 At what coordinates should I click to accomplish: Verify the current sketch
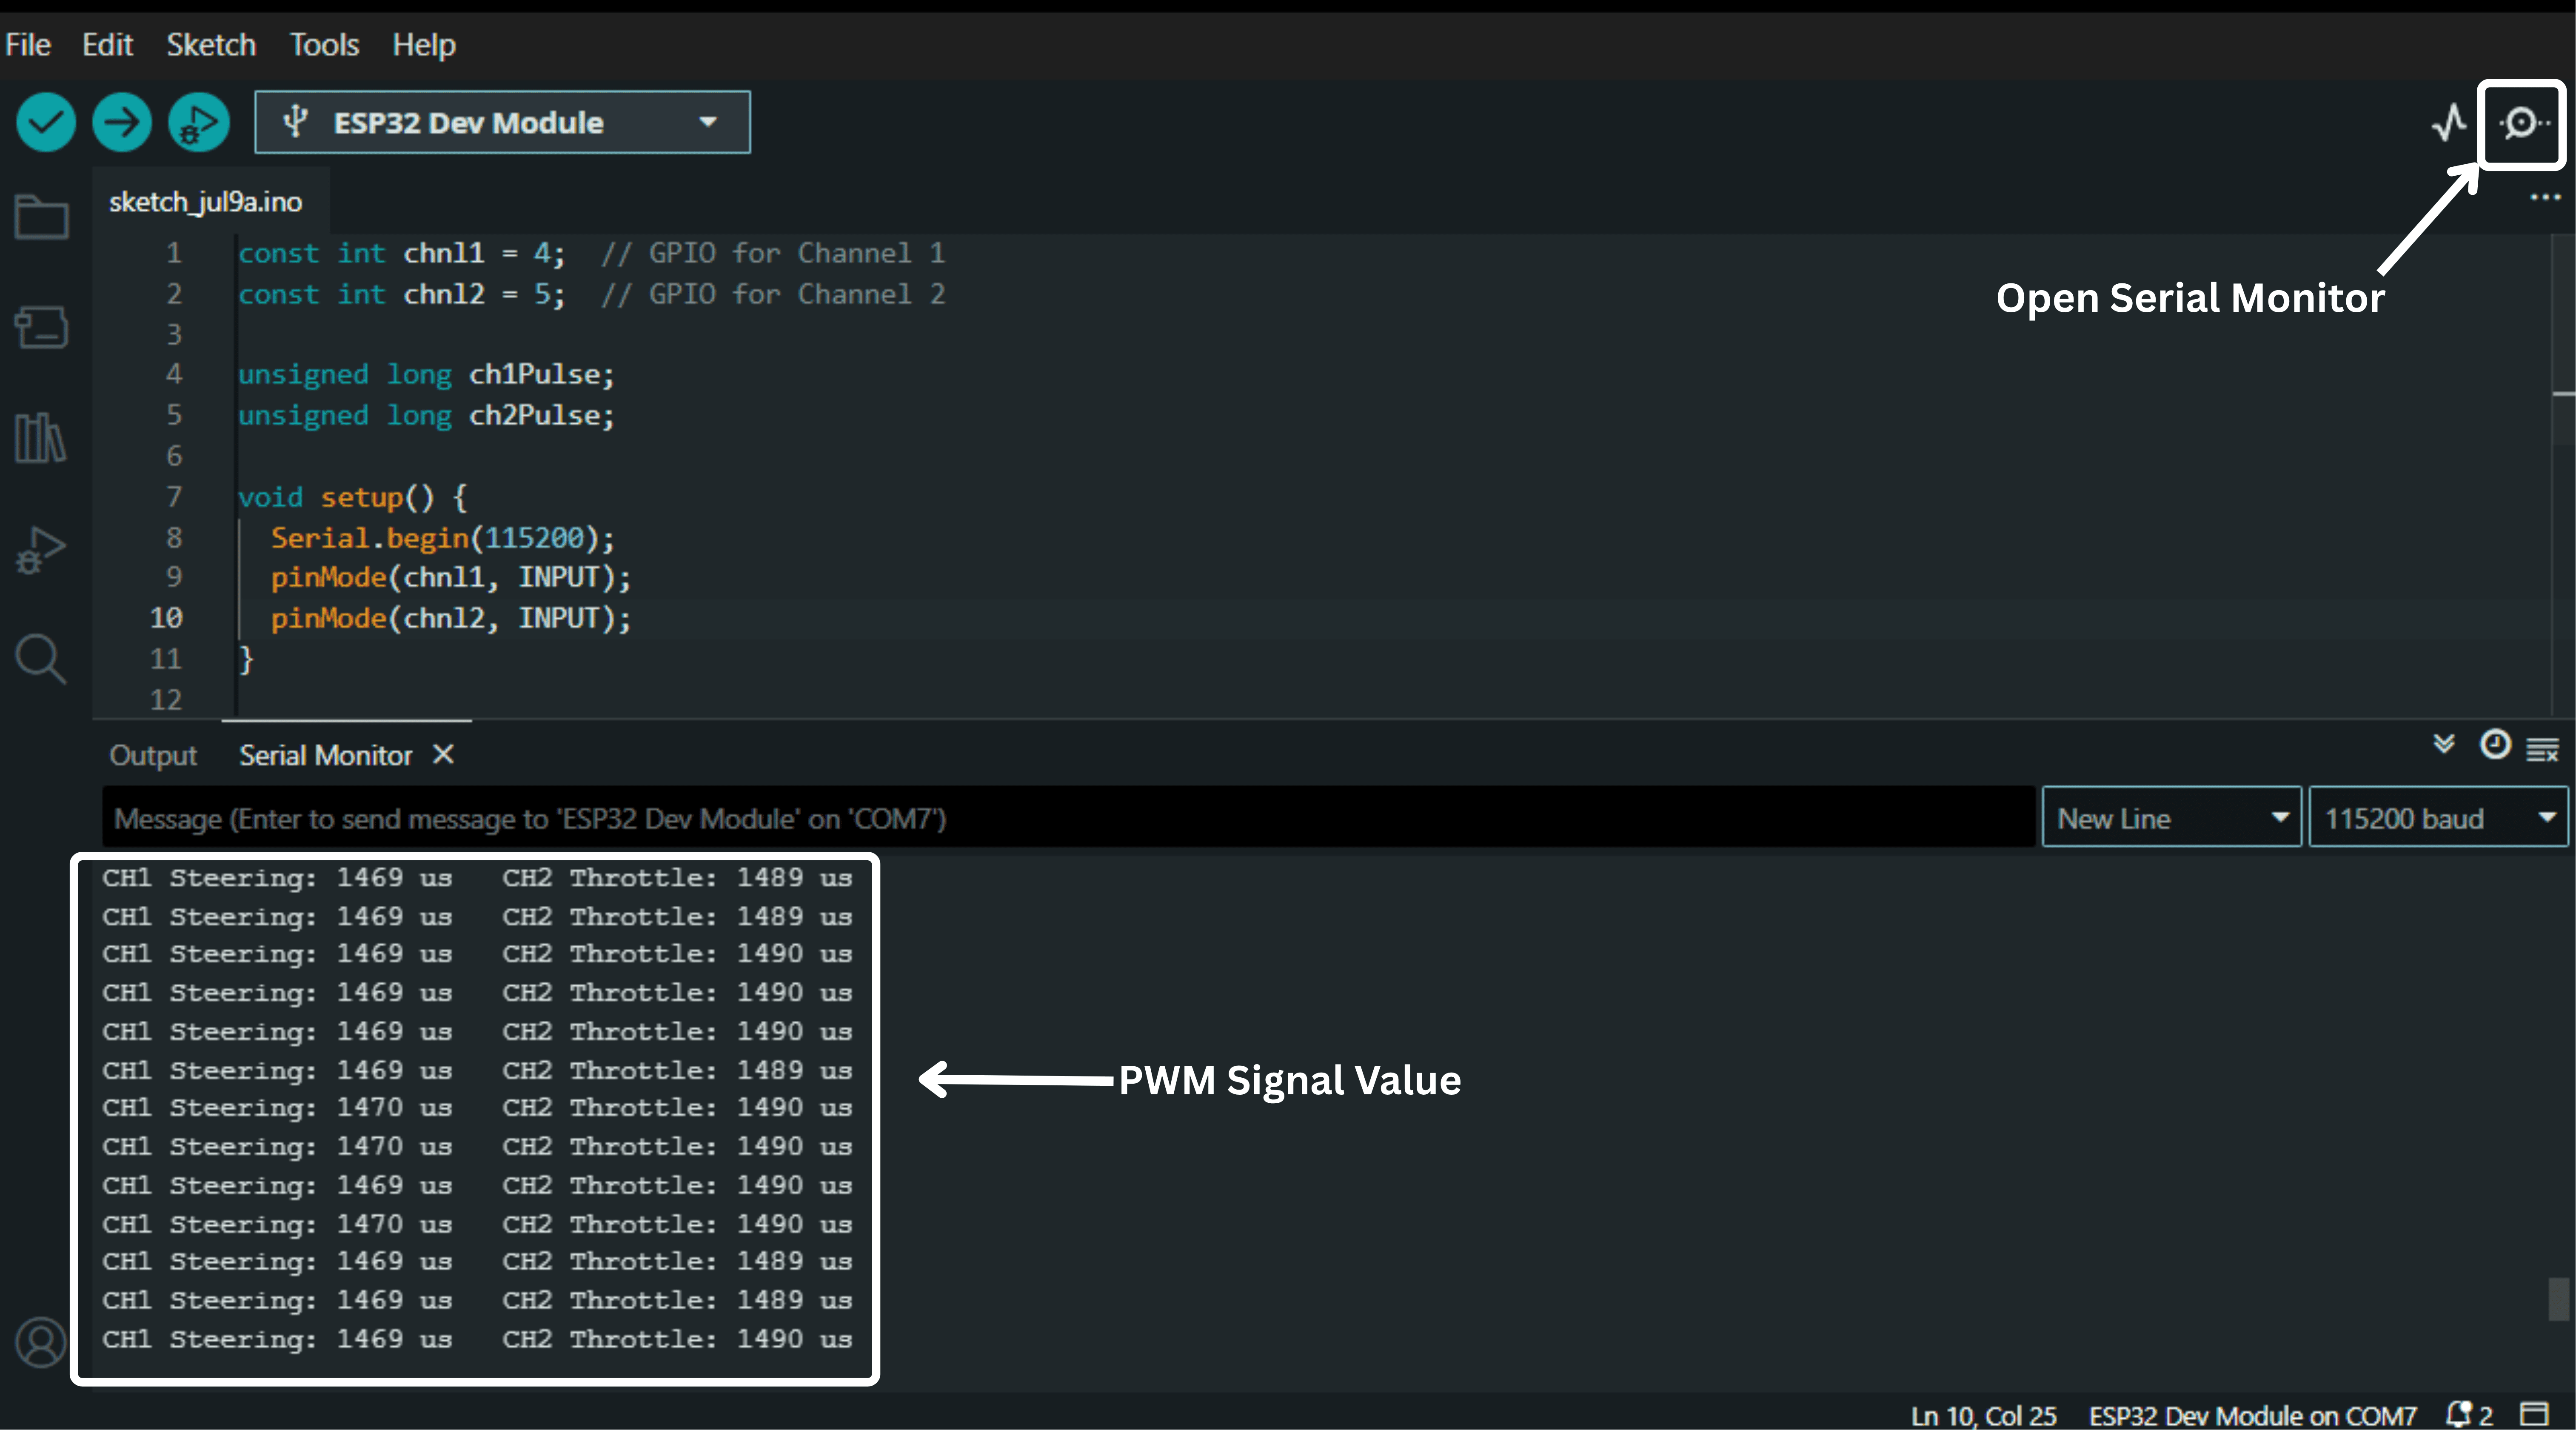point(45,122)
